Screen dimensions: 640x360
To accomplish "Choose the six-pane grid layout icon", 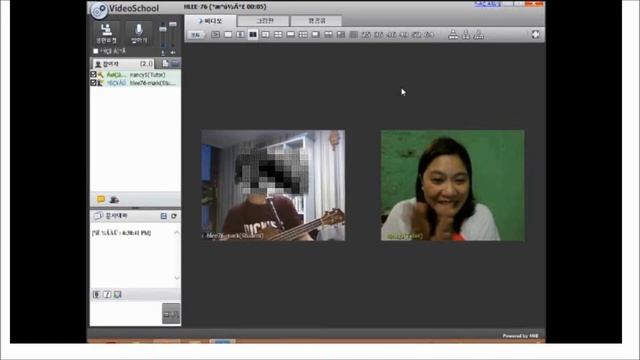I will [x=303, y=35].
